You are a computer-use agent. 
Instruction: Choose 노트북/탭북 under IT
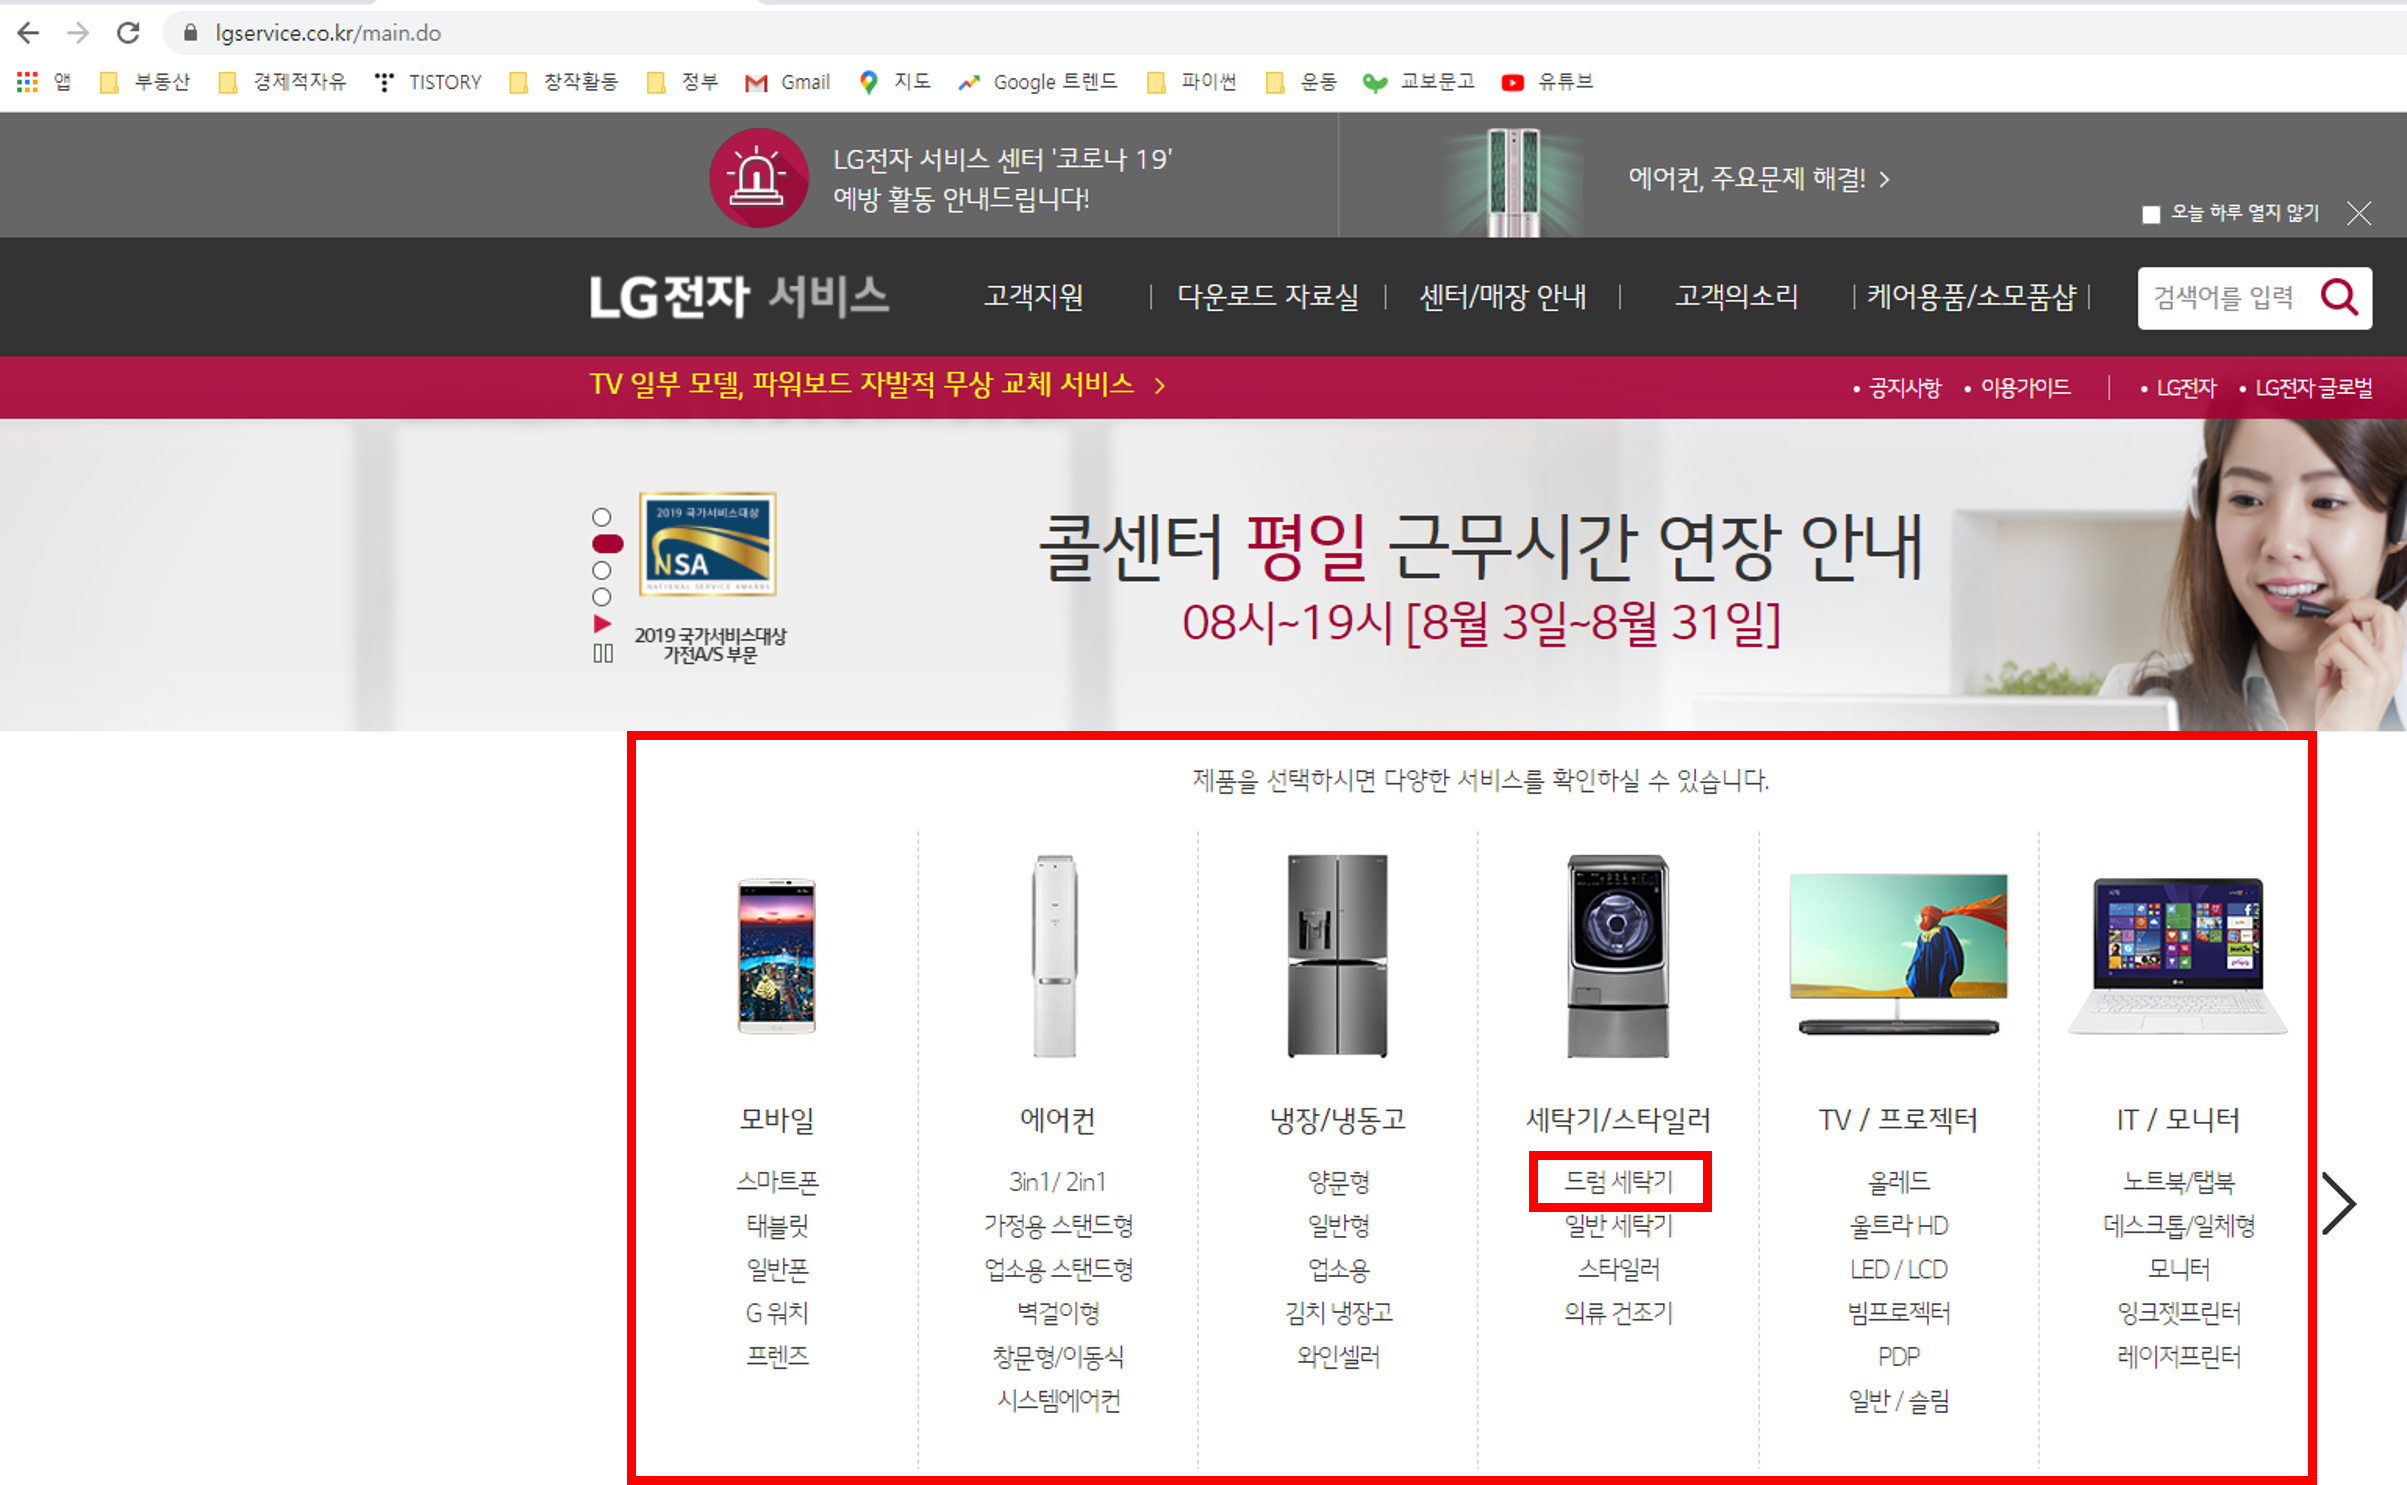pos(2178,1182)
